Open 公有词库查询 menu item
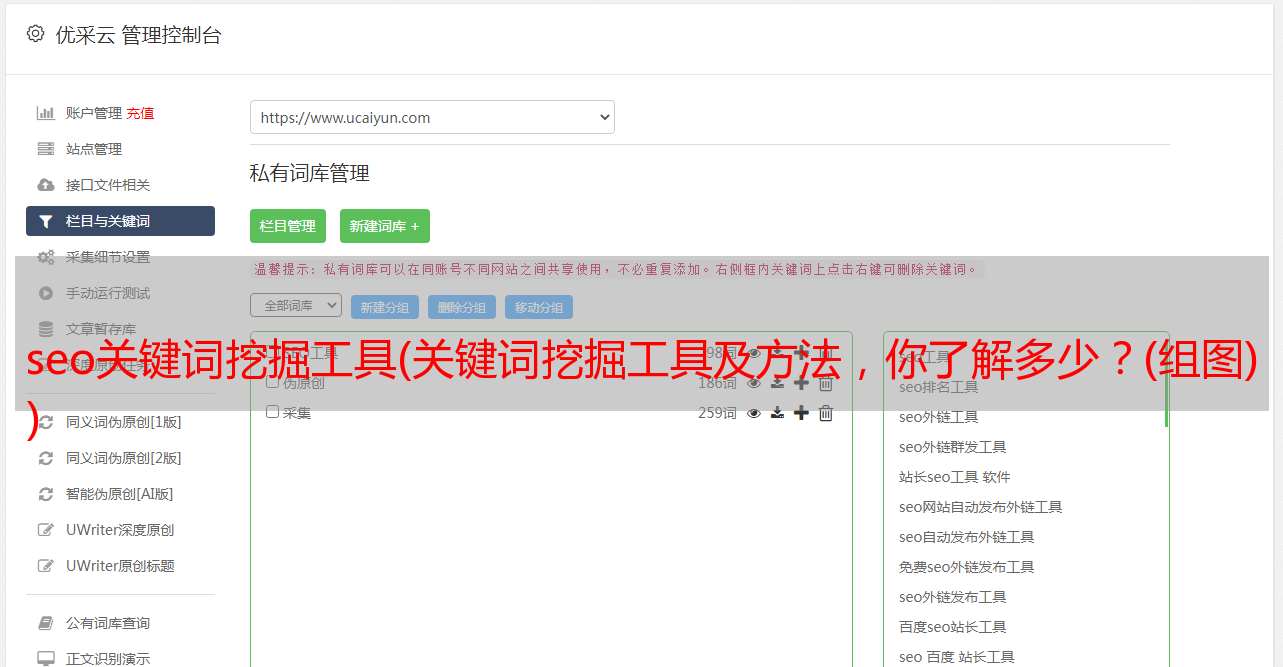The image size is (1283, 667). [108, 623]
